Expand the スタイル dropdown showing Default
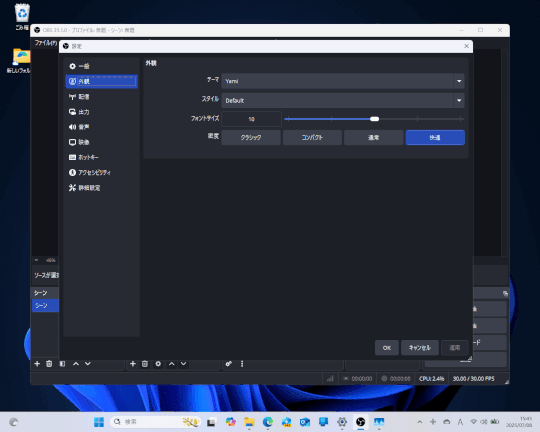 (x=343, y=101)
